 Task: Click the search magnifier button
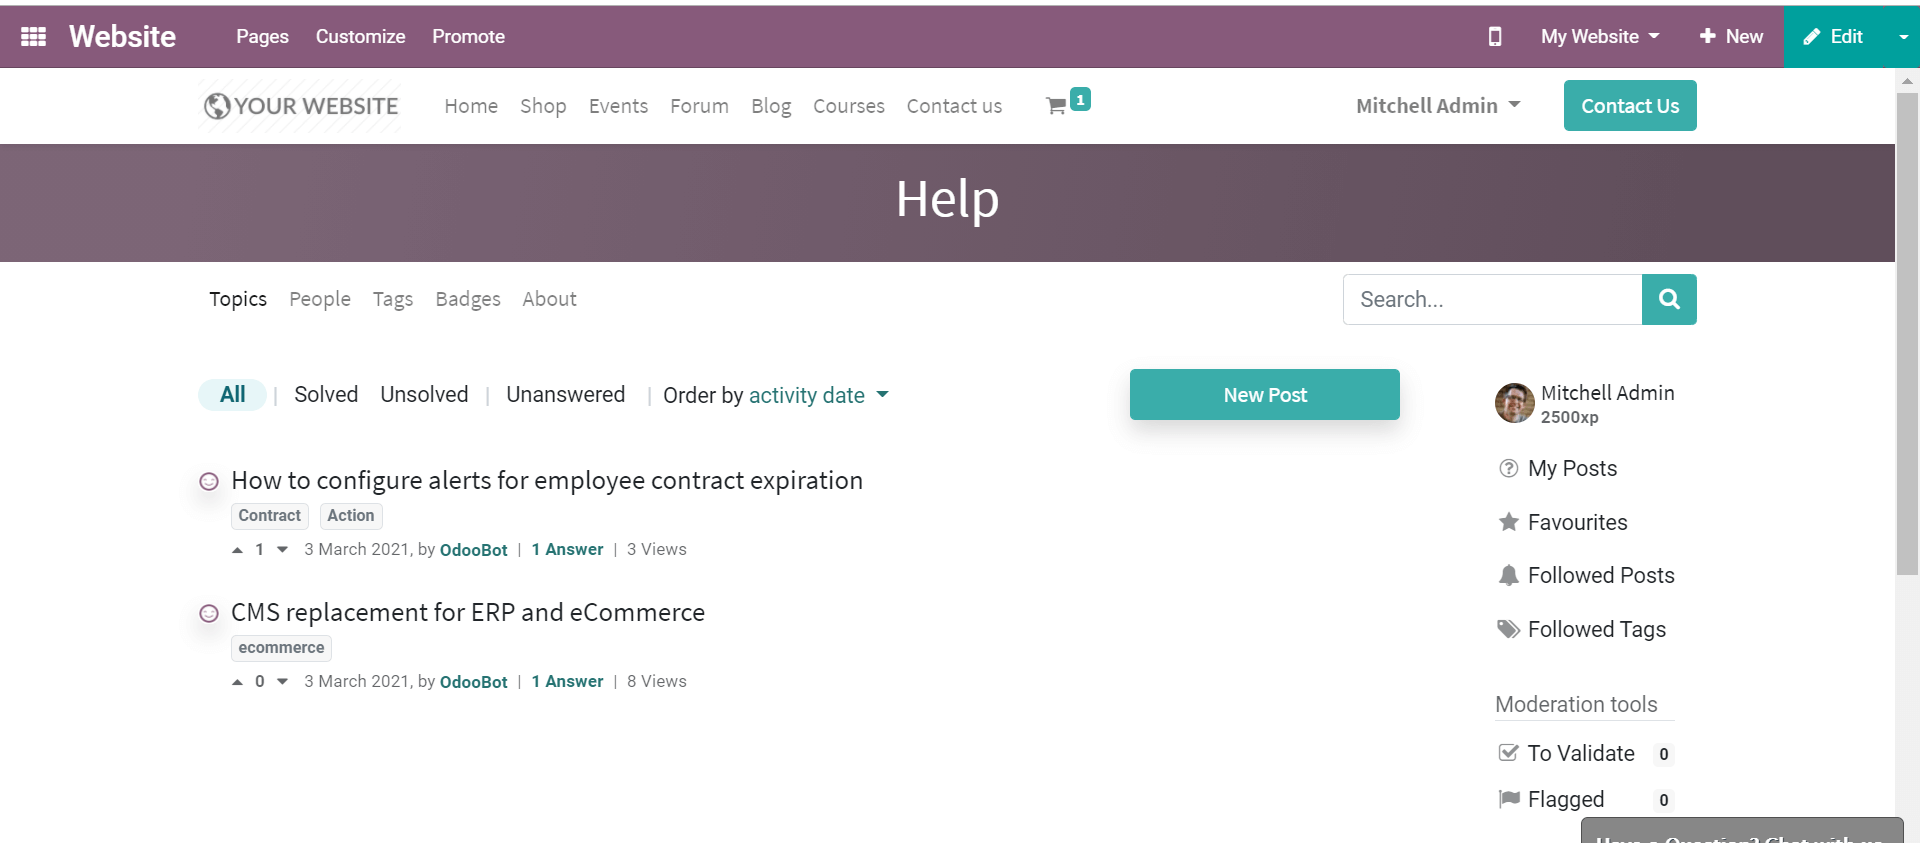(1669, 299)
